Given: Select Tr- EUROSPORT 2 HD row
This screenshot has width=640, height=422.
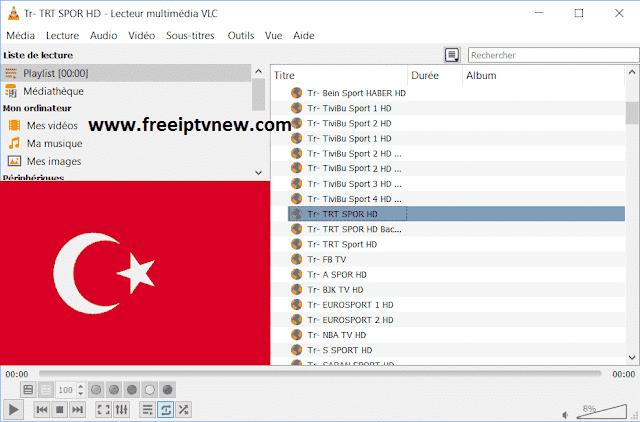Looking at the screenshot, I should point(448,320).
